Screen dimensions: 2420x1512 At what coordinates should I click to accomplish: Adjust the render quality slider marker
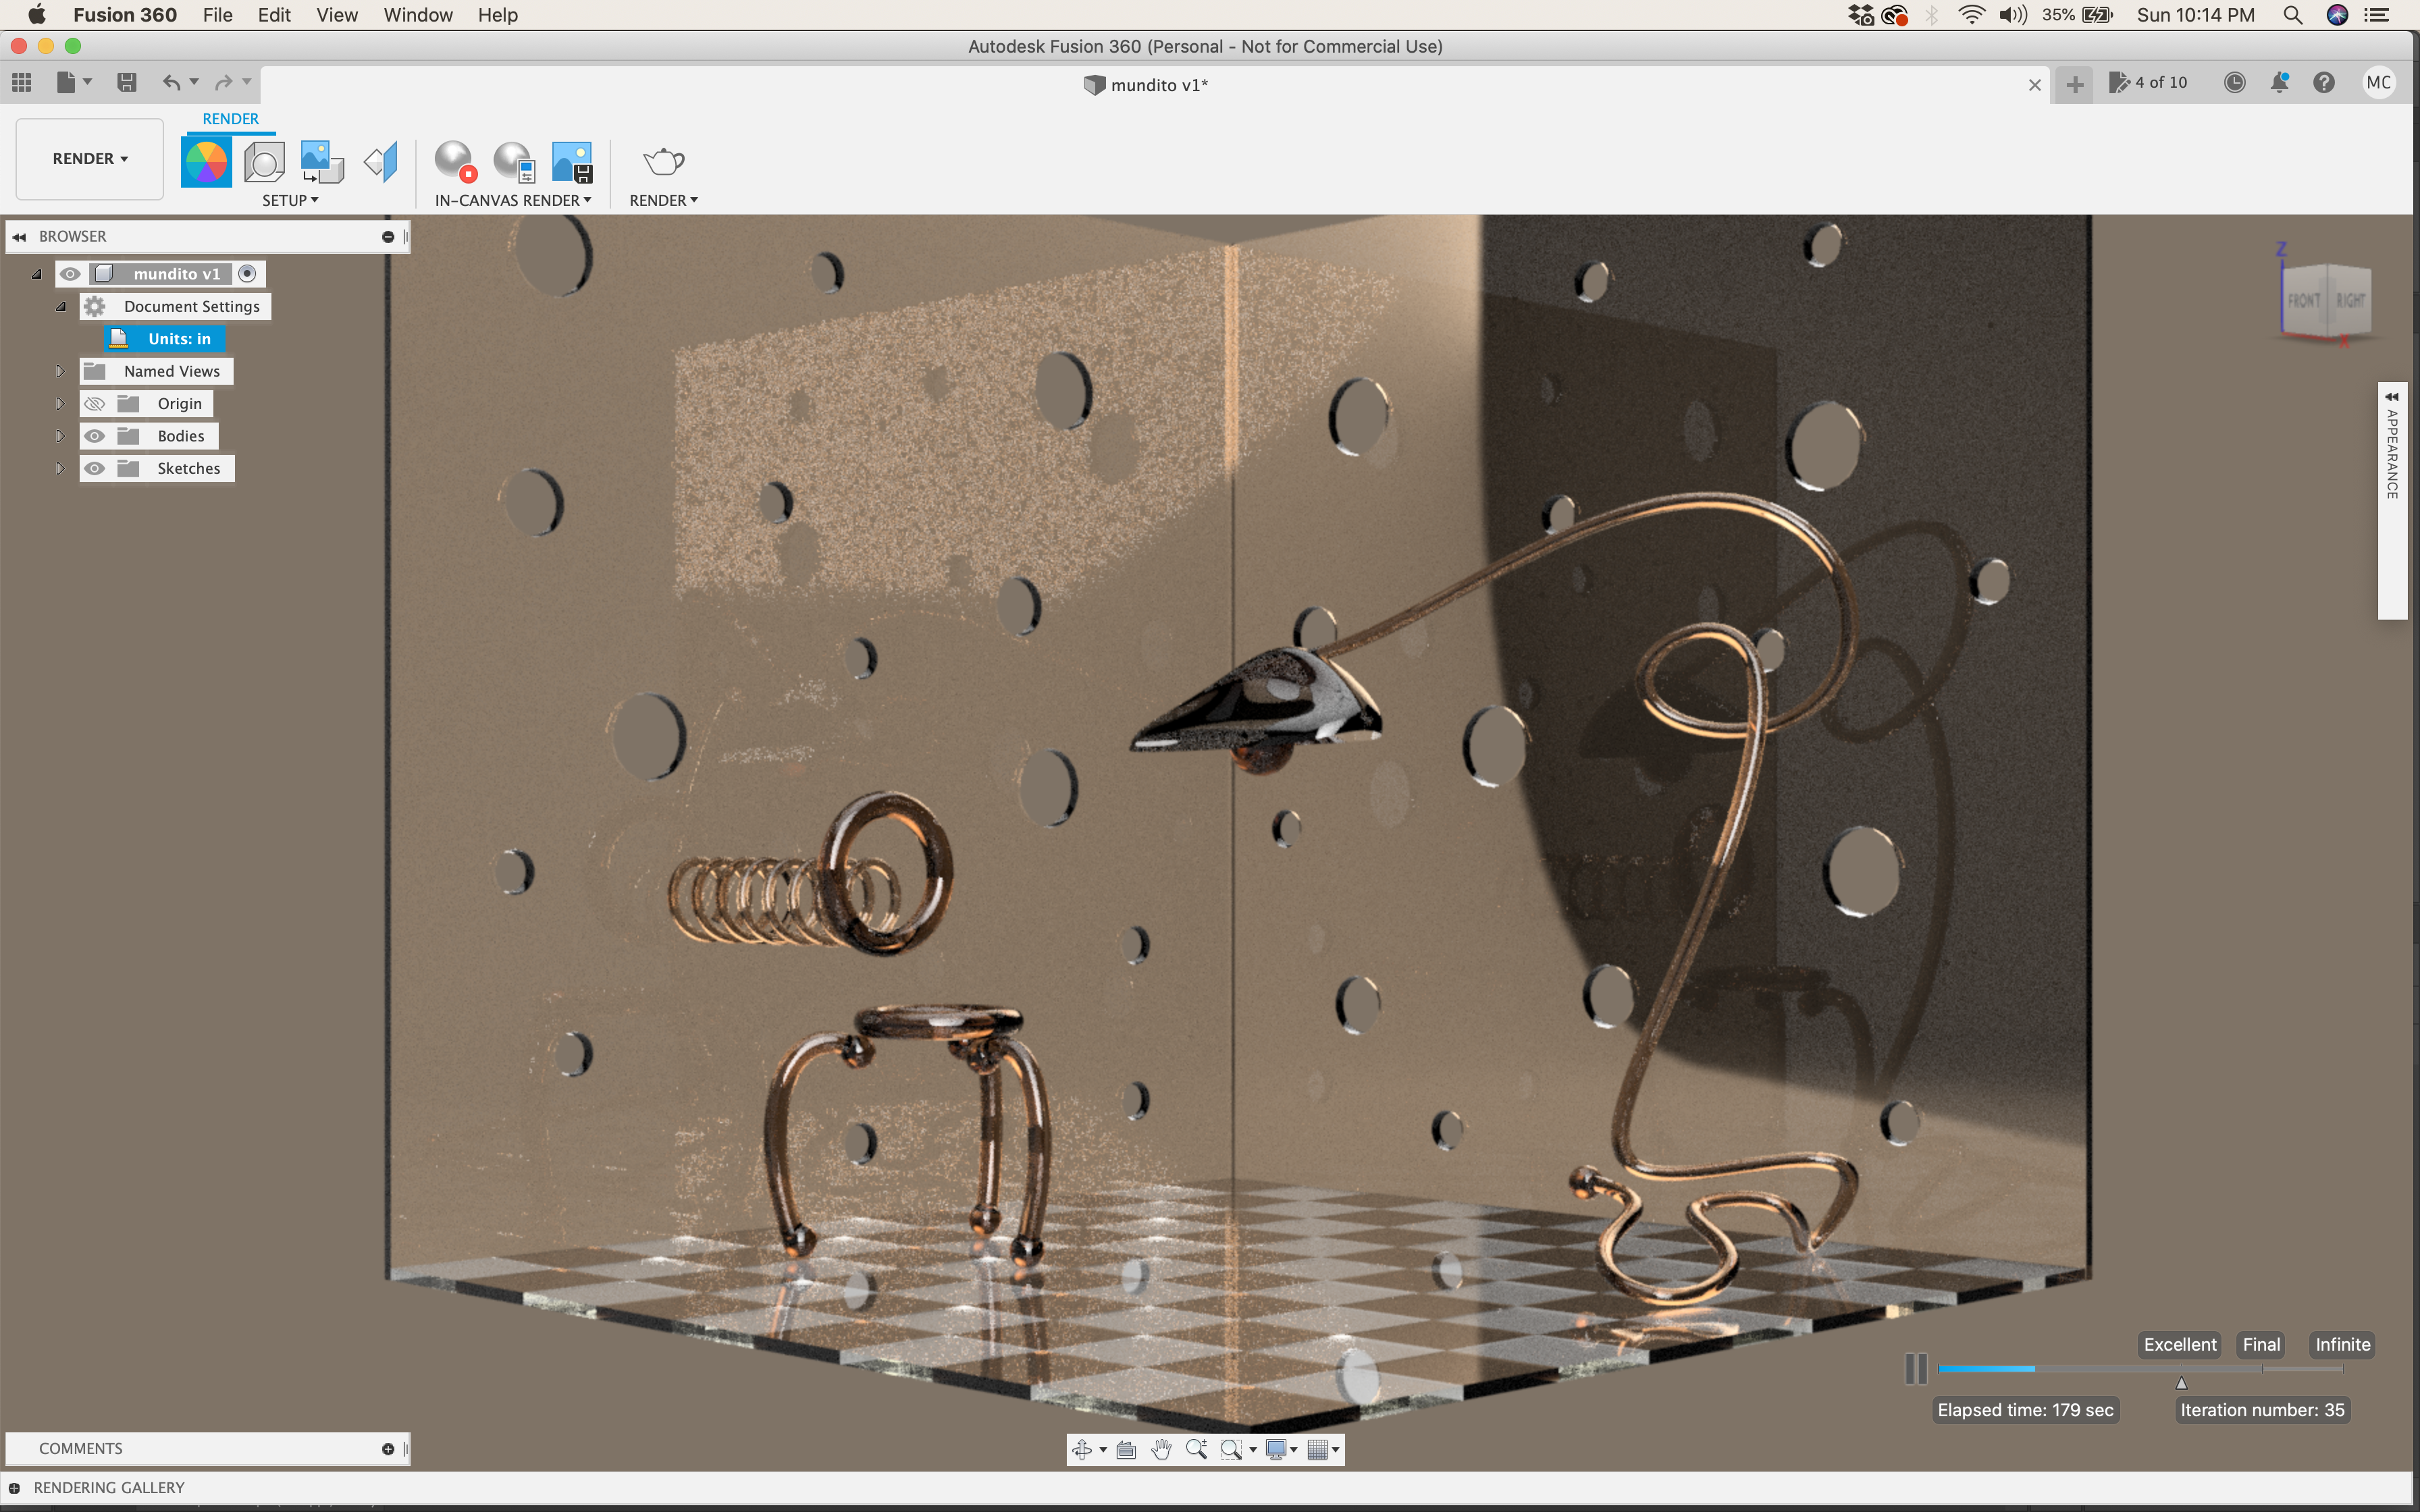[x=2181, y=1383]
